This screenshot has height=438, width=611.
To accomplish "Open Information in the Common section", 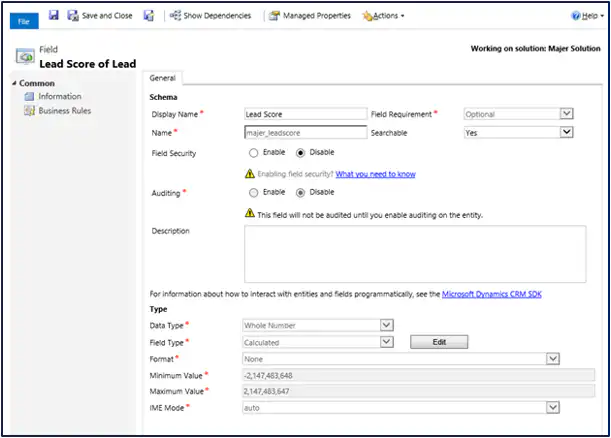I will click(x=60, y=97).
